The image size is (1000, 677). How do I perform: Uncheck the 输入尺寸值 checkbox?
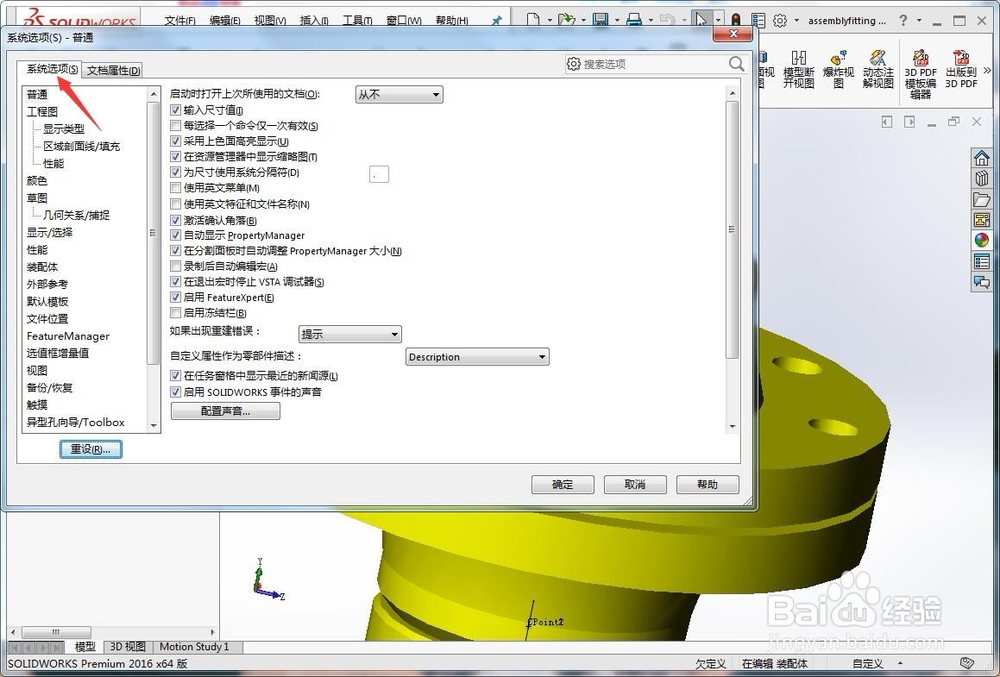pyautogui.click(x=176, y=110)
